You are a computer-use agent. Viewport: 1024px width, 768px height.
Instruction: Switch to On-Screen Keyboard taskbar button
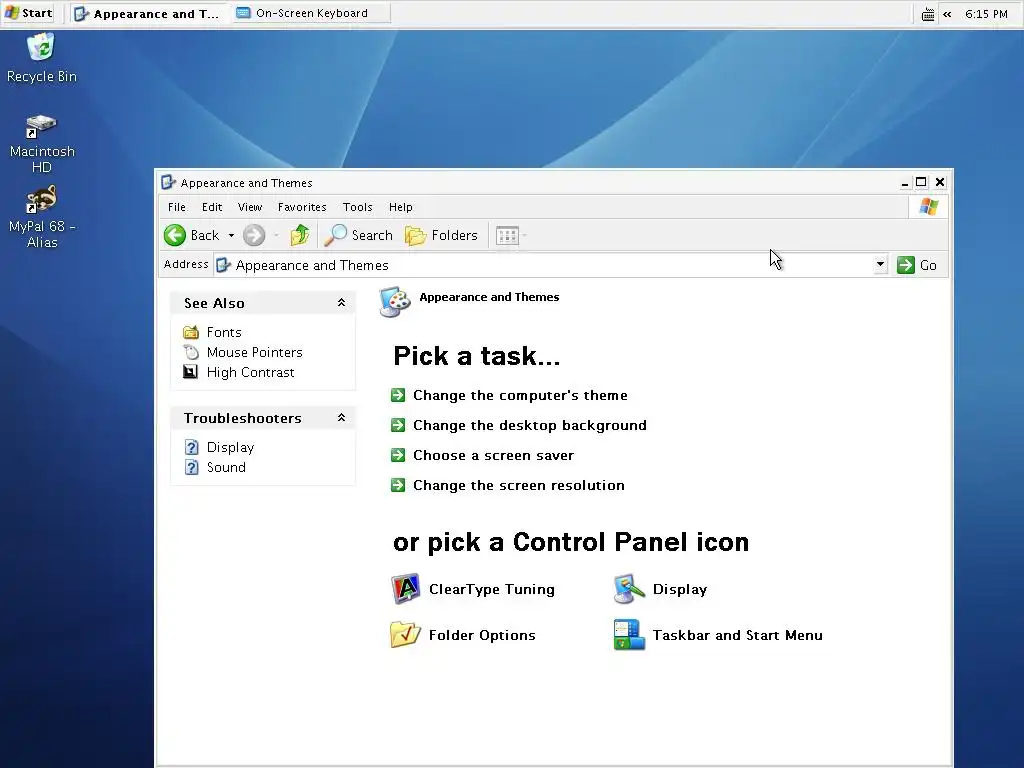click(312, 13)
